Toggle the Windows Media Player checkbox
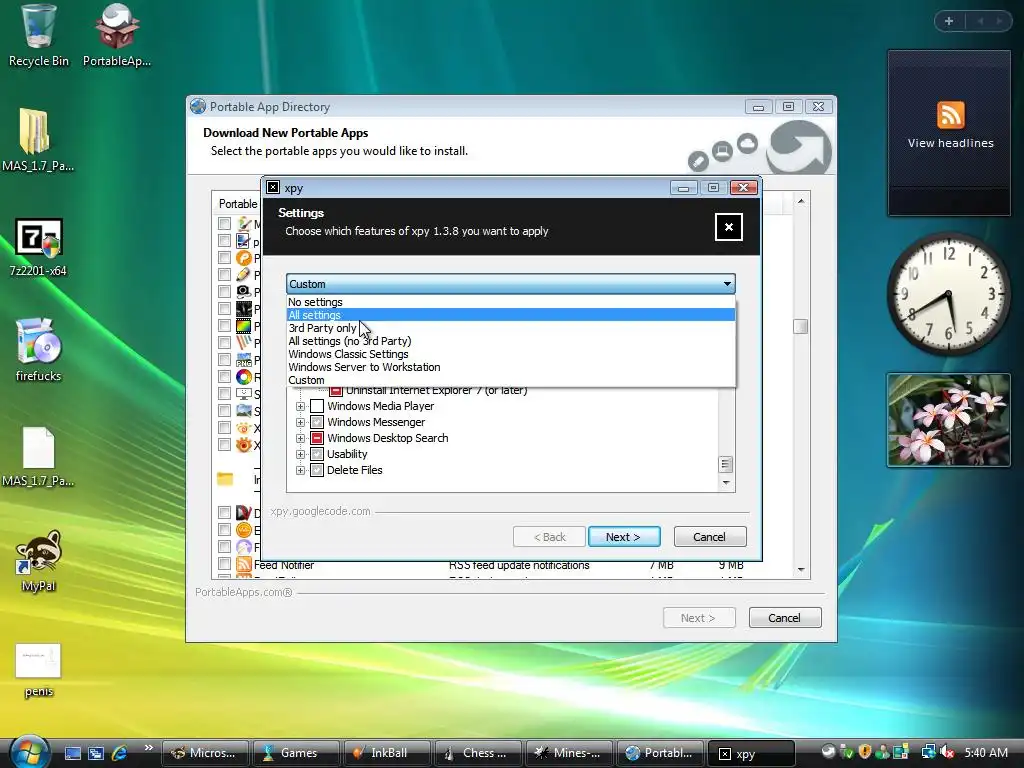This screenshot has width=1024, height=768. (317, 406)
